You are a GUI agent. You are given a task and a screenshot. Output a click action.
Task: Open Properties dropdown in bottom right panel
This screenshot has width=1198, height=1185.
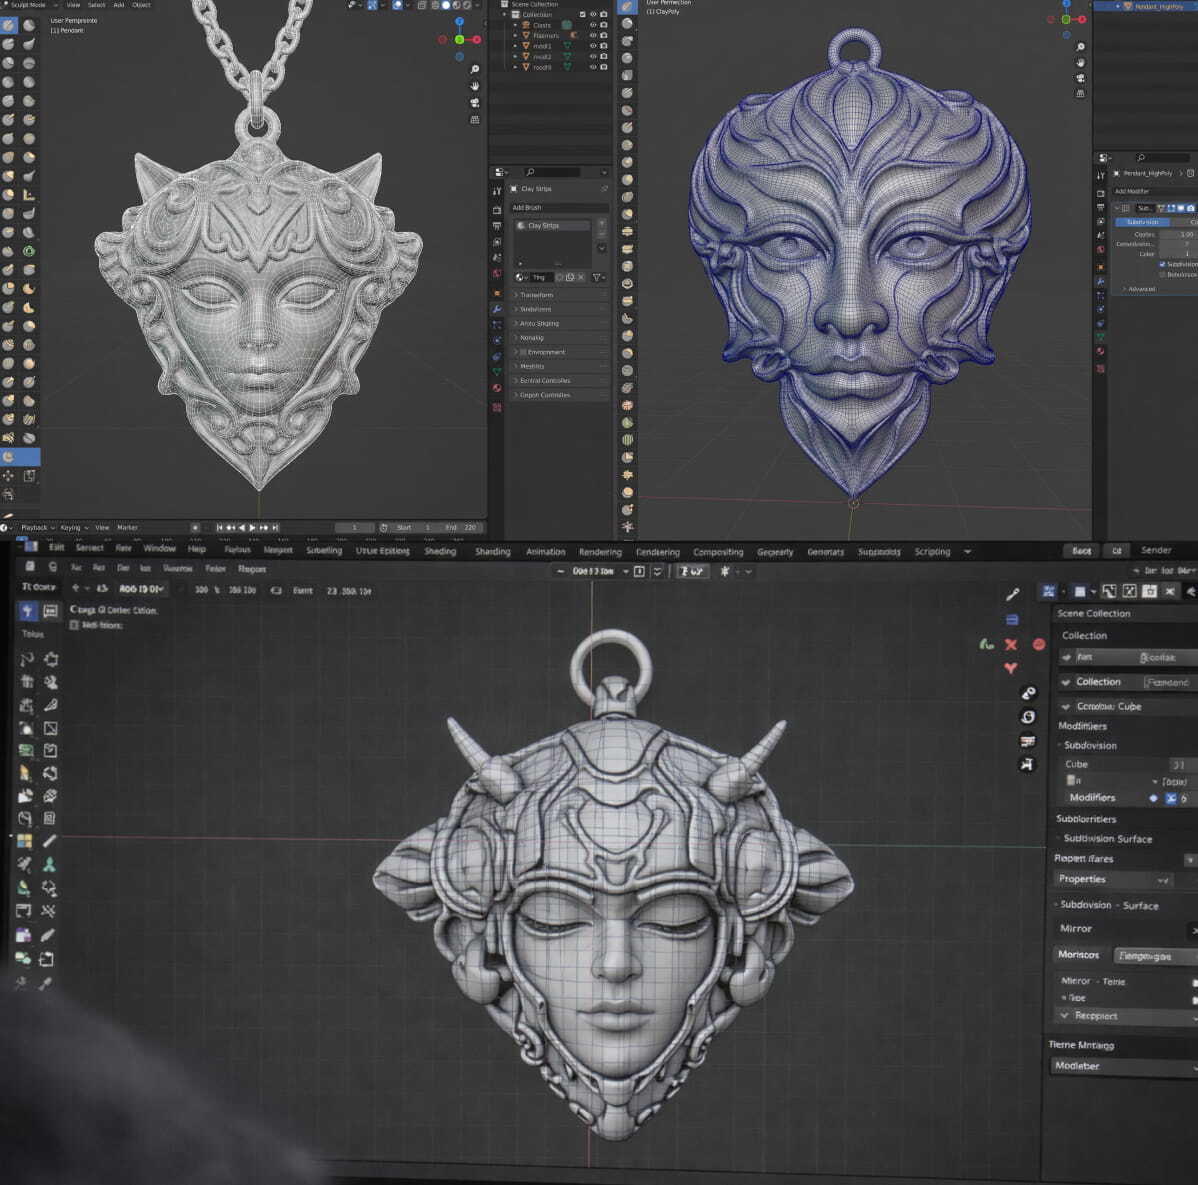click(1113, 879)
